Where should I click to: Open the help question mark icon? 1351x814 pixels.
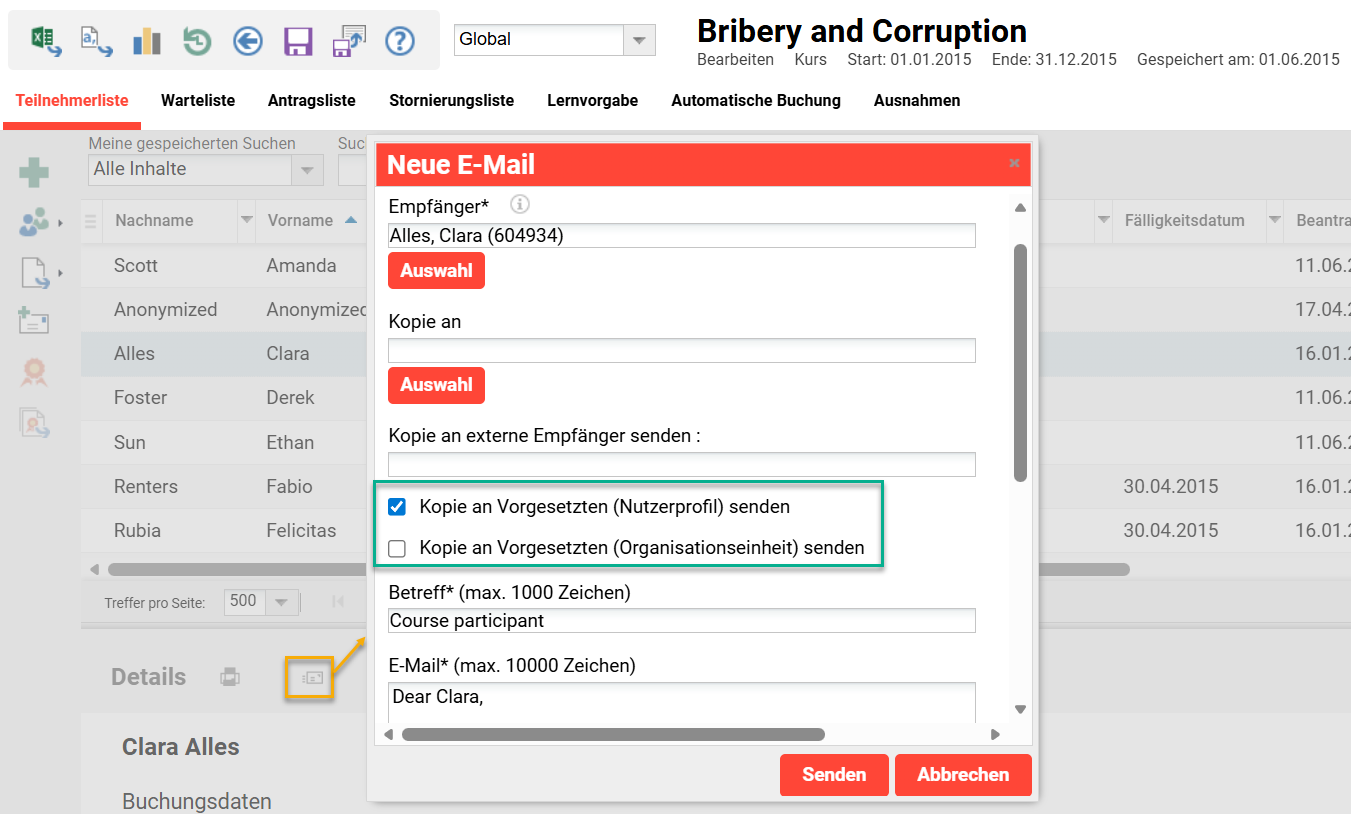pyautogui.click(x=400, y=41)
